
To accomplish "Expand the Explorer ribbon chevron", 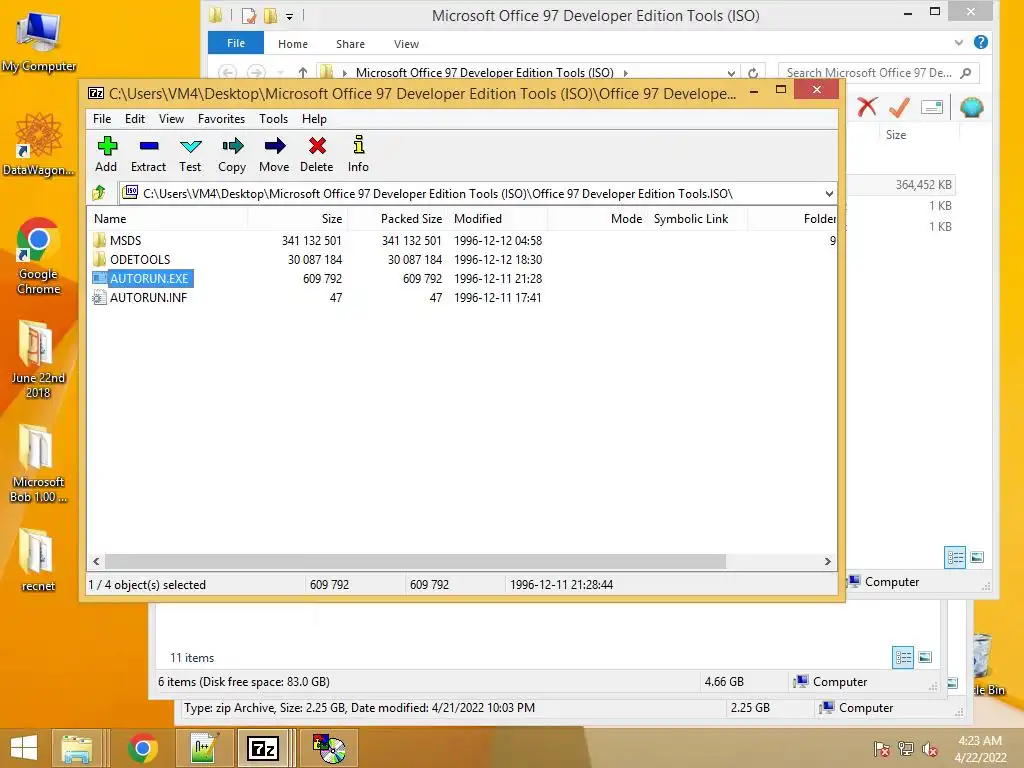I will [959, 43].
